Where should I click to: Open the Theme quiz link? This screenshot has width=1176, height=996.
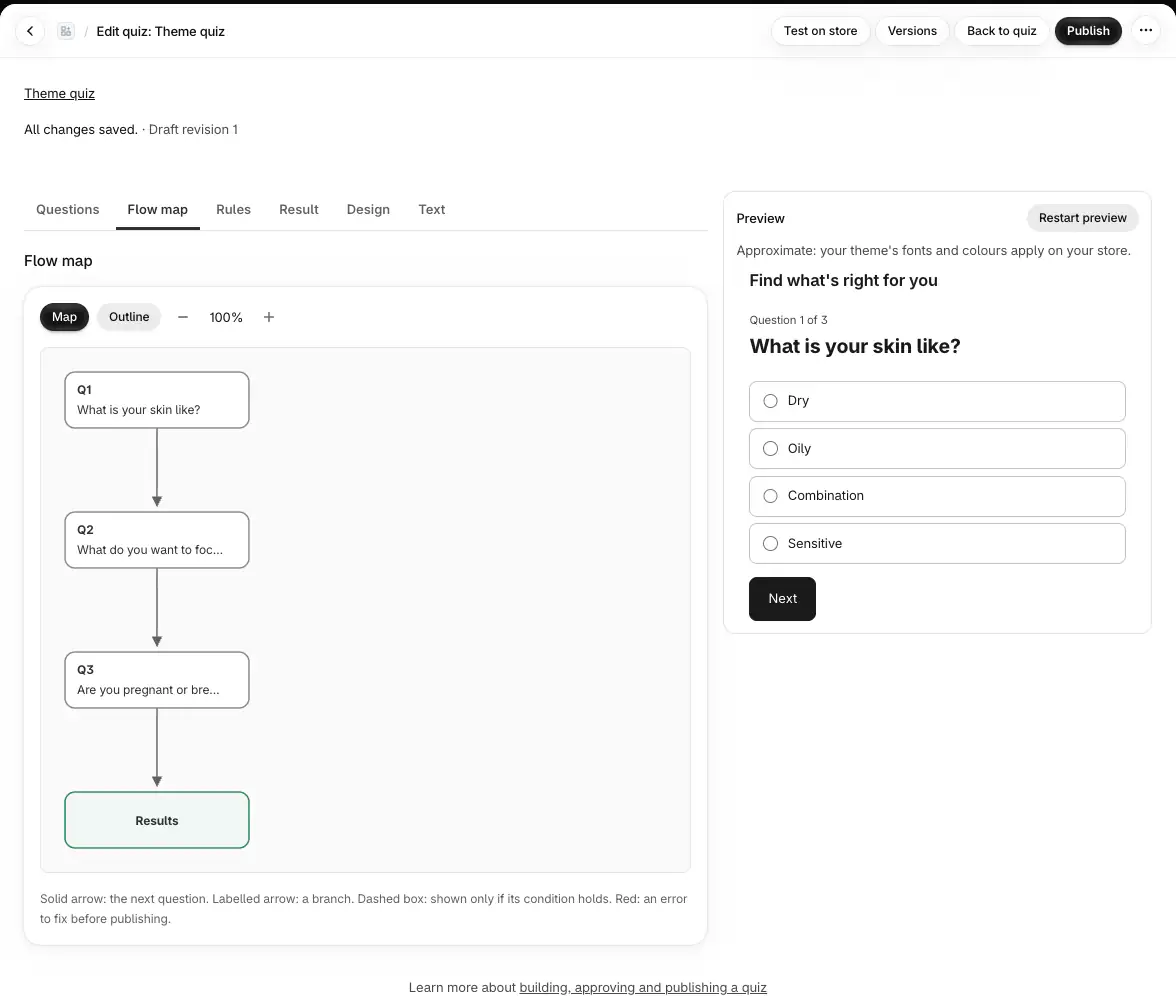click(x=59, y=94)
